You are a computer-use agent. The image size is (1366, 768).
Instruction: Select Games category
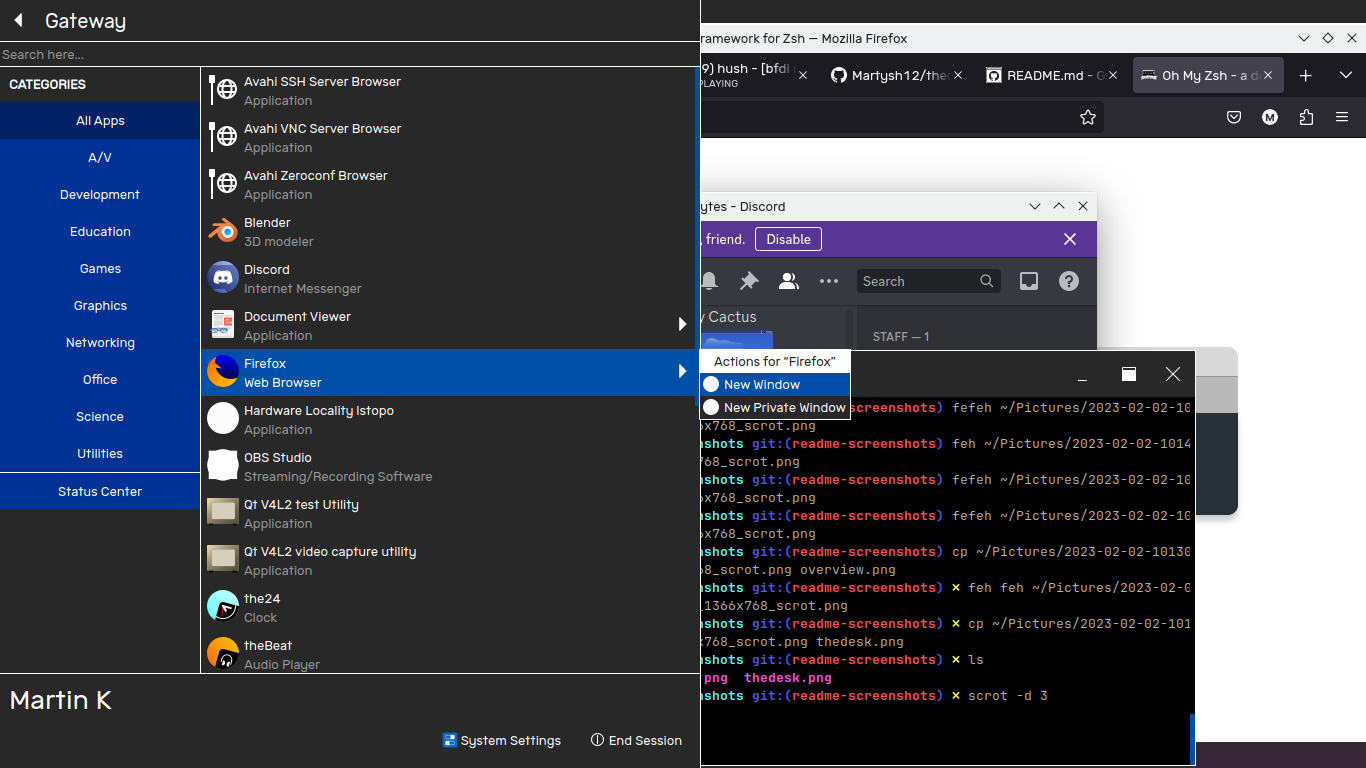tap(100, 268)
